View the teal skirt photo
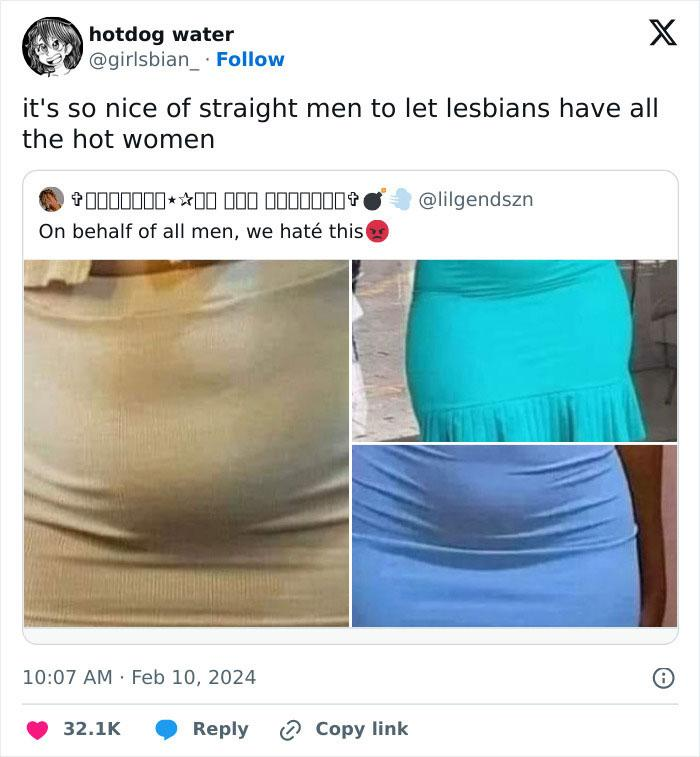Screen dimensions: 700x757 (x=515, y=350)
